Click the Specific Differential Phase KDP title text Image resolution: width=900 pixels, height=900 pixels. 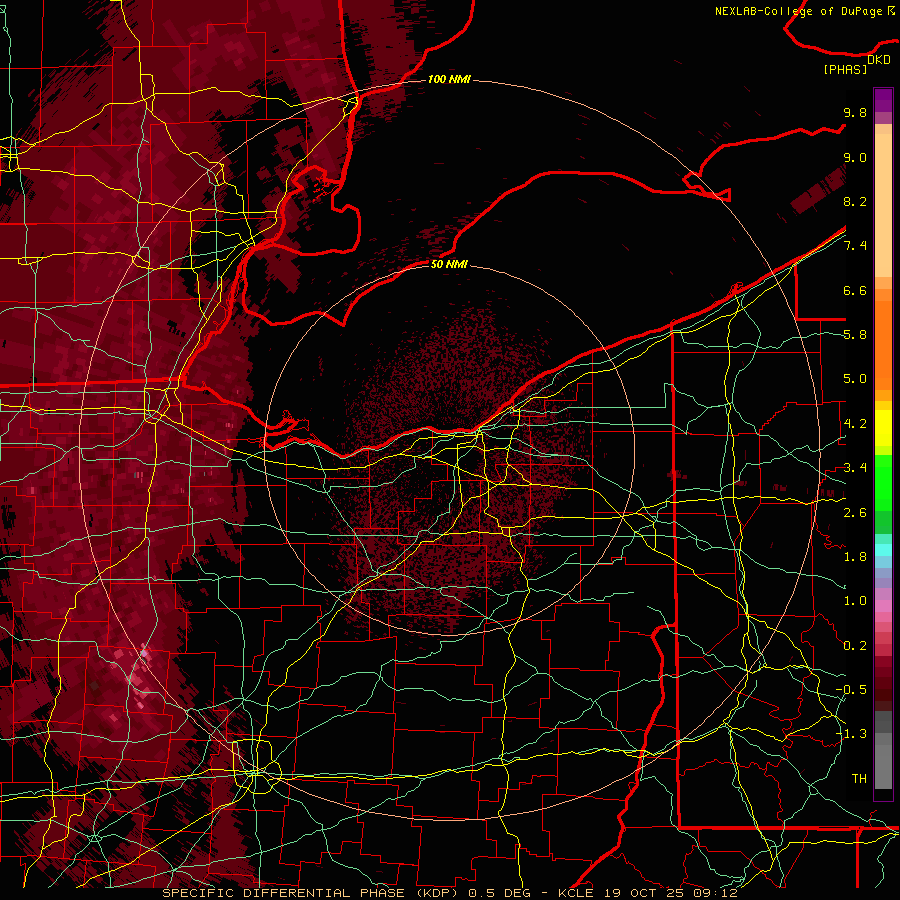click(x=310, y=893)
